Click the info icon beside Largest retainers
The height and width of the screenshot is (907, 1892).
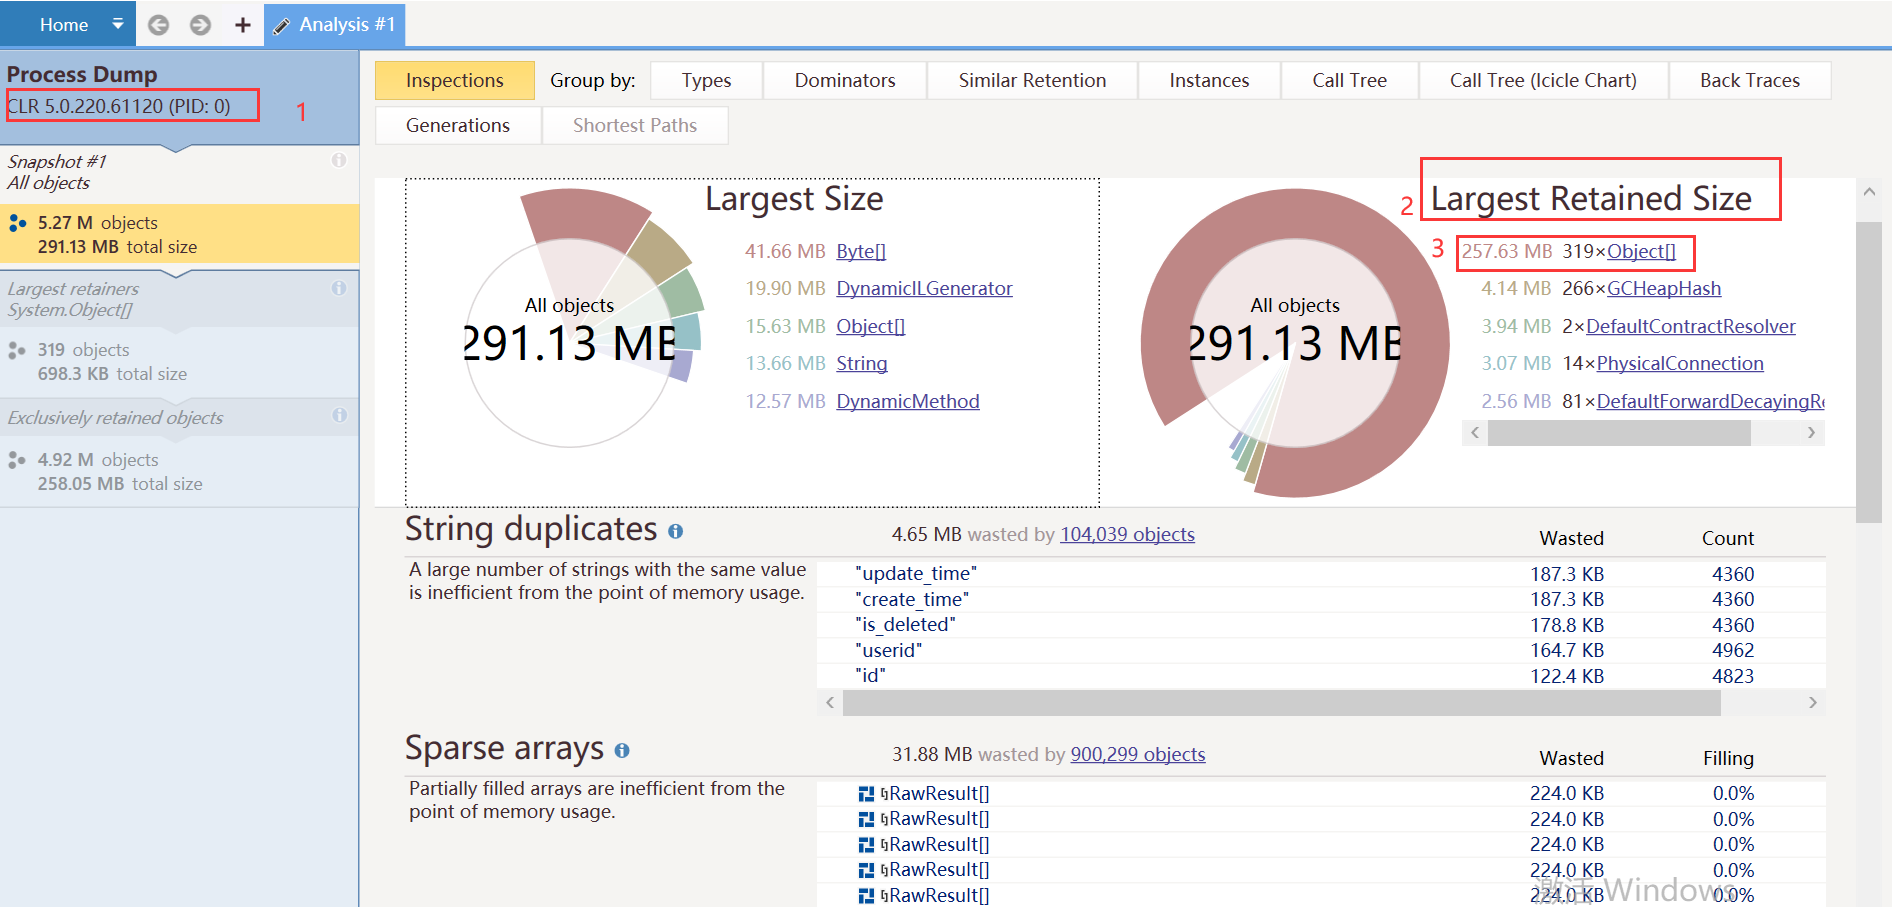click(339, 288)
